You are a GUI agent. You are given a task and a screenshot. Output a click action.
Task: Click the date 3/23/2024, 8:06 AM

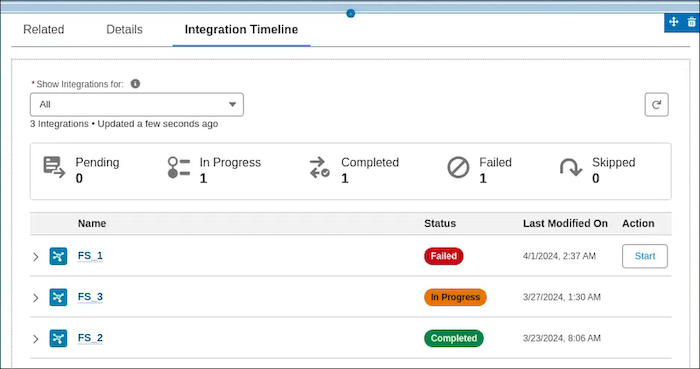coord(562,338)
